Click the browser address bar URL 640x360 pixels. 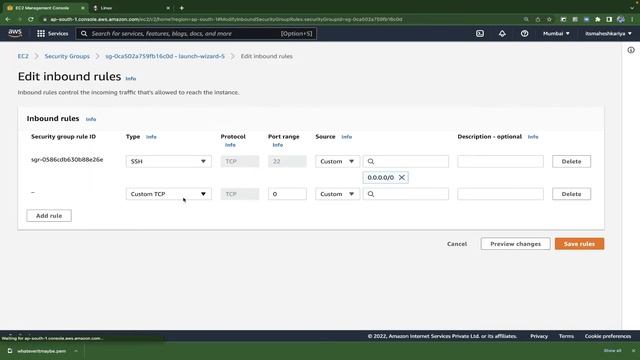[227, 19]
